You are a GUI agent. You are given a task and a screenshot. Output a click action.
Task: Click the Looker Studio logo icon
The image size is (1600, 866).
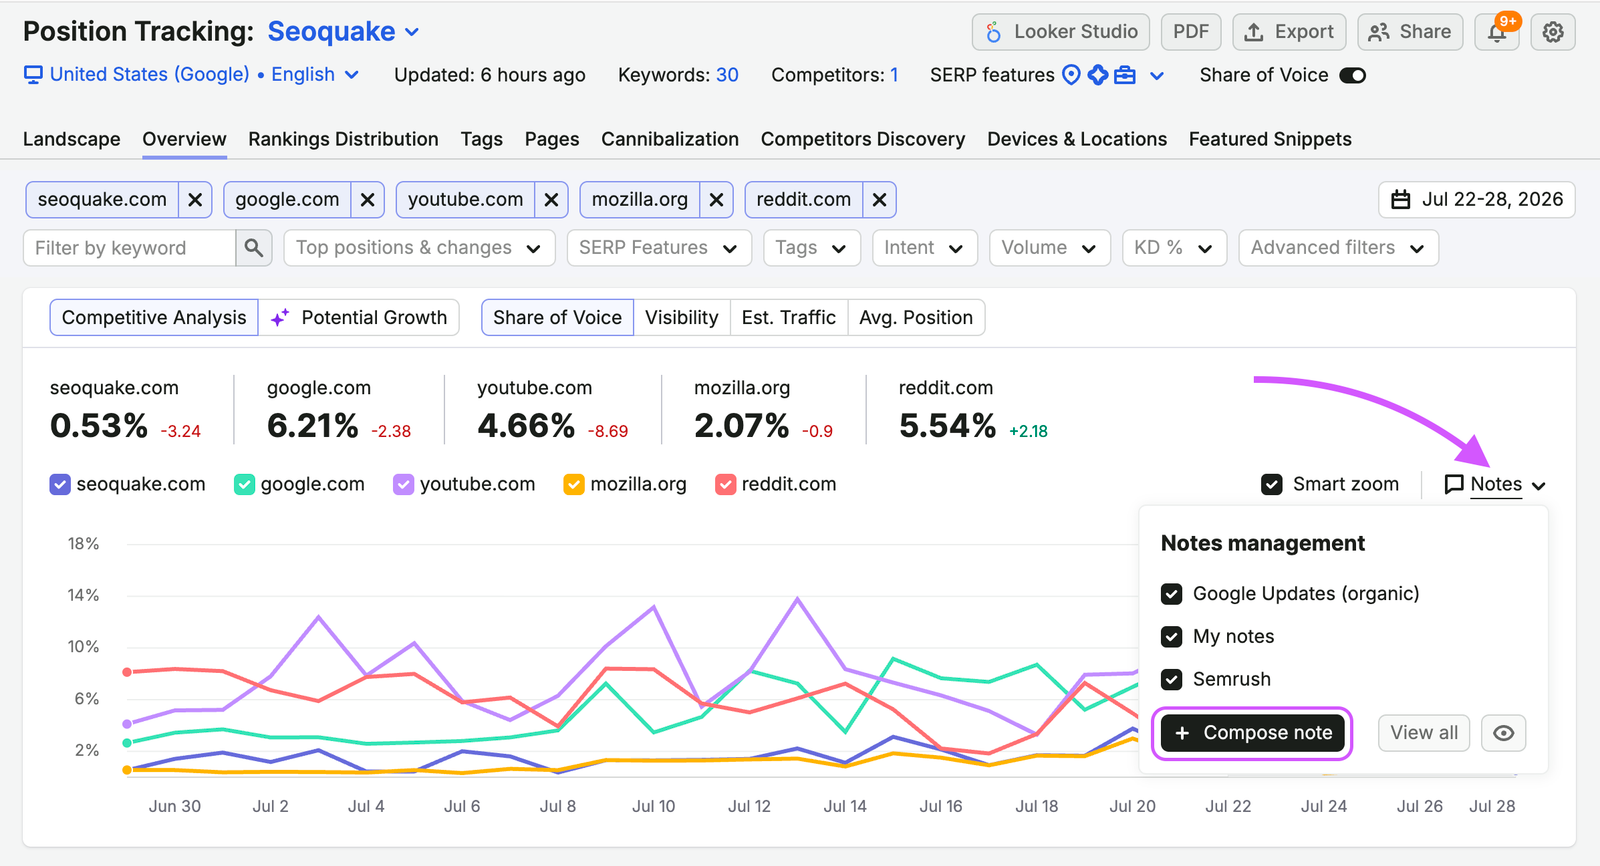pos(993,32)
